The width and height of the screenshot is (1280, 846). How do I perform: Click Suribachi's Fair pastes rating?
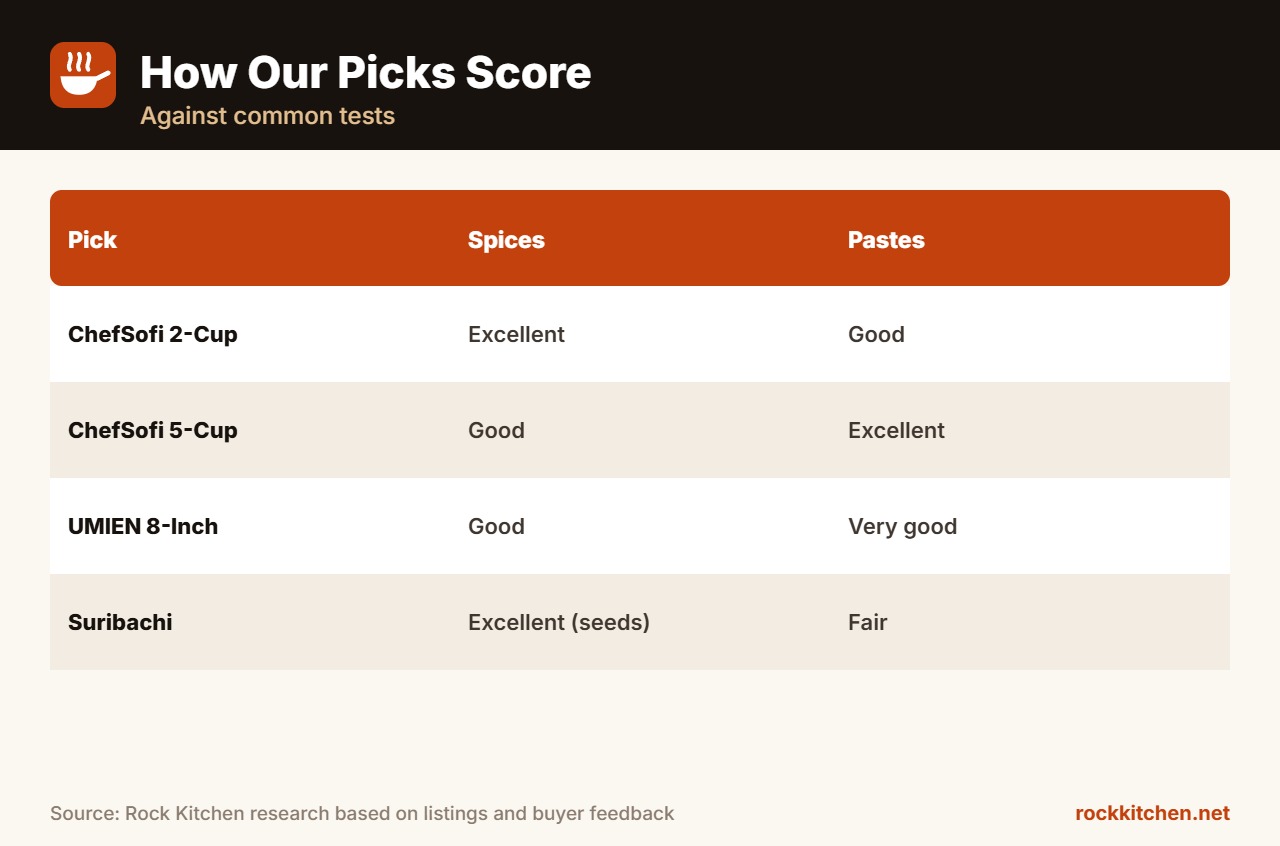coord(868,622)
